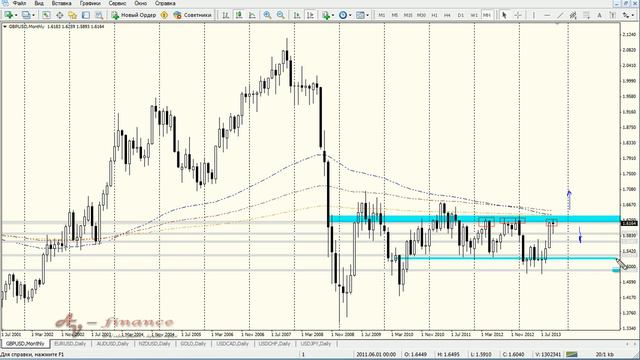Switch to the USDCHF,Daily chart tab
640x360 pixels.
tap(274, 344)
